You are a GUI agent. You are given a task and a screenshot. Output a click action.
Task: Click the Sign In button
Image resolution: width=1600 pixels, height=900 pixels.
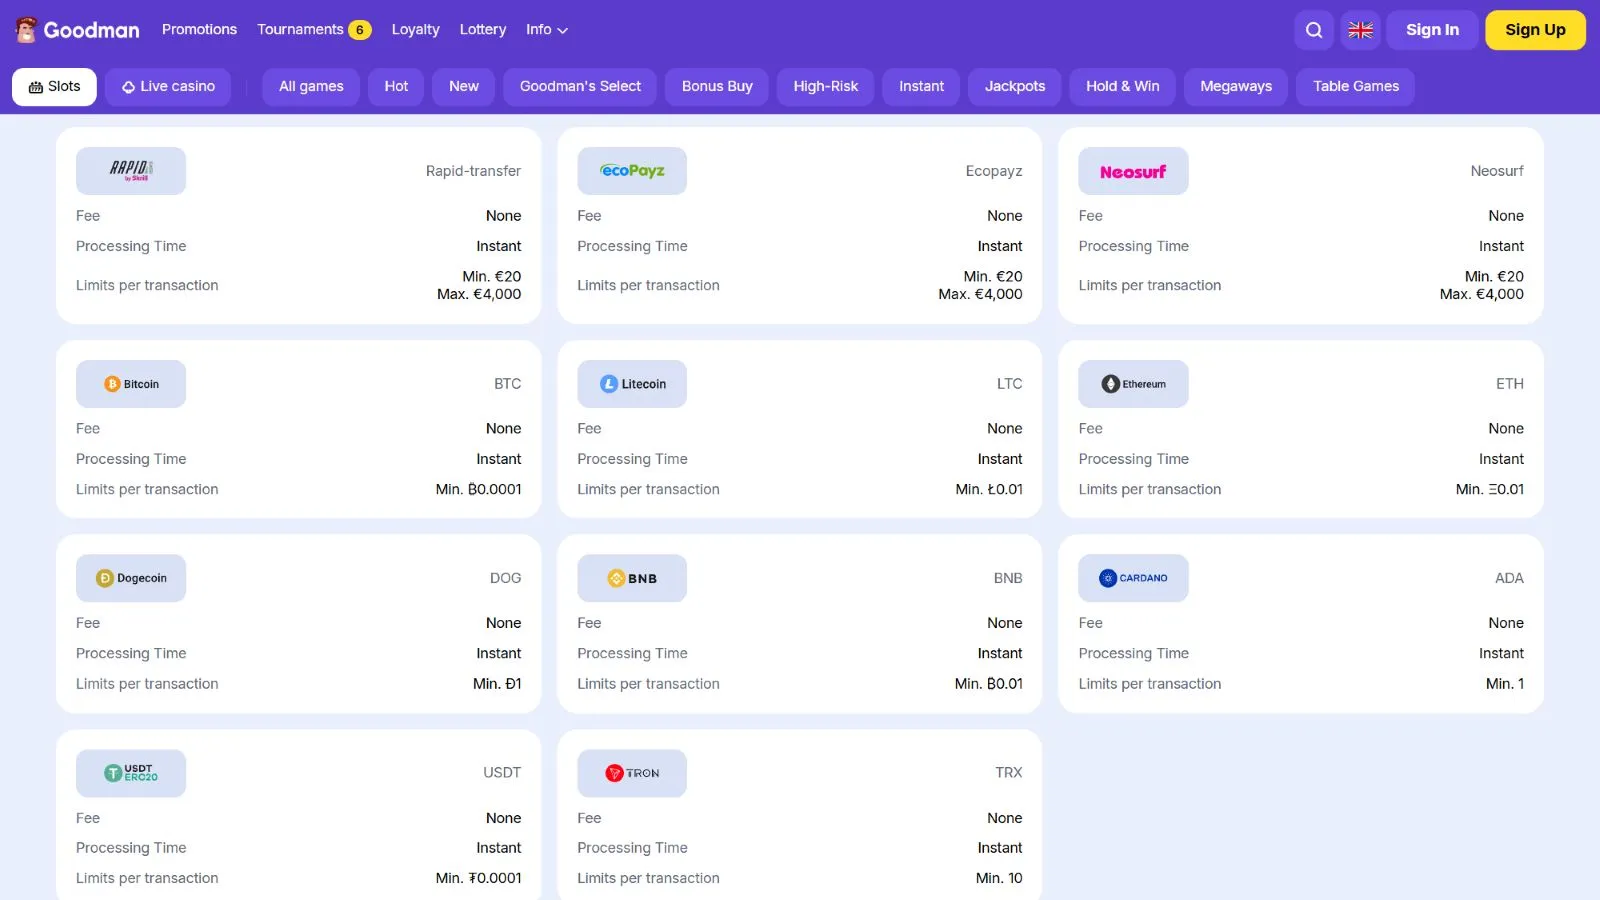(x=1432, y=30)
